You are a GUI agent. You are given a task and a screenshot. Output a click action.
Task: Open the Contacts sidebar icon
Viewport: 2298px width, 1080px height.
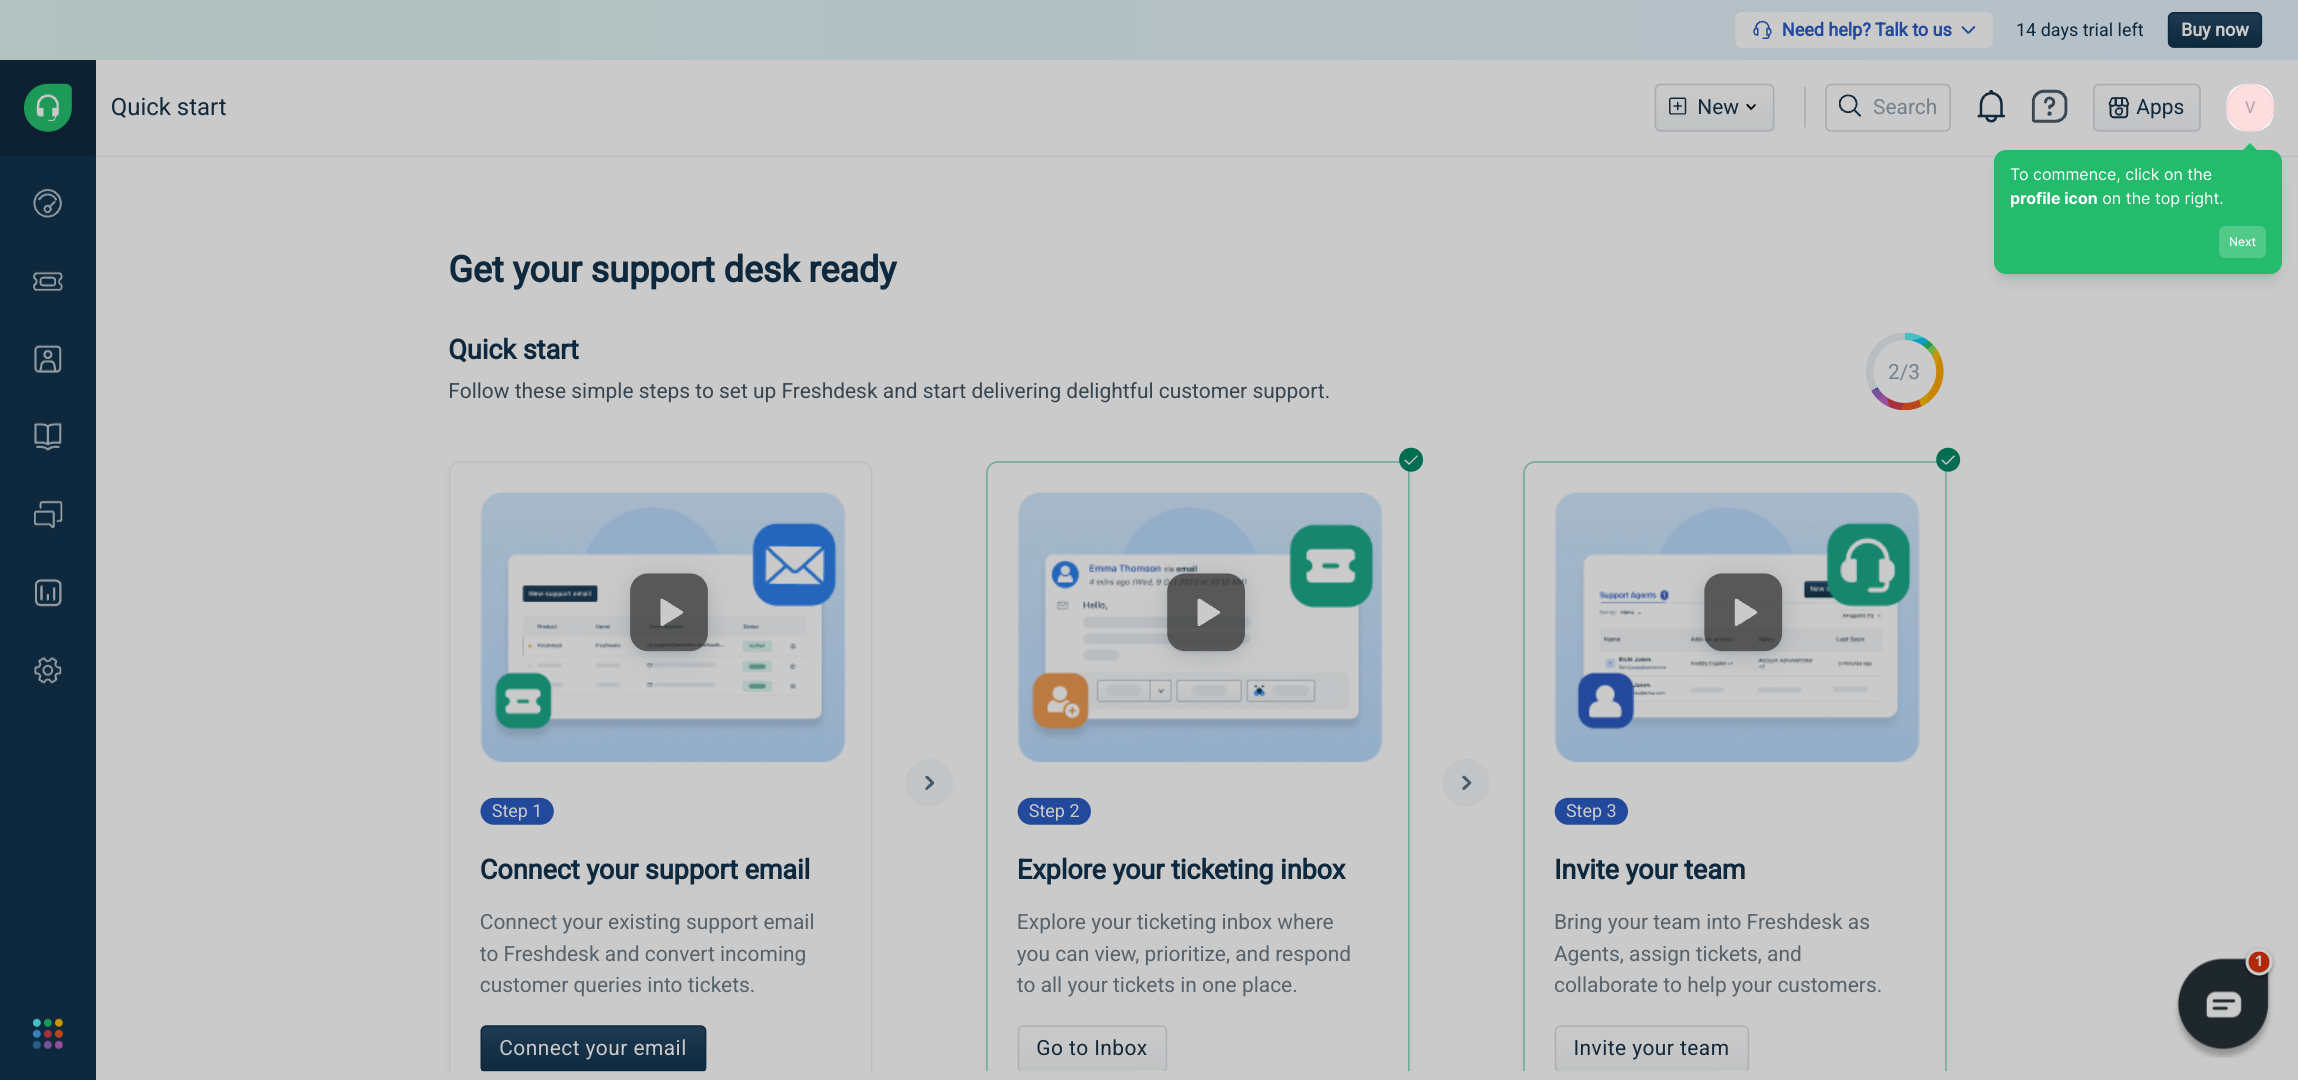click(x=48, y=359)
